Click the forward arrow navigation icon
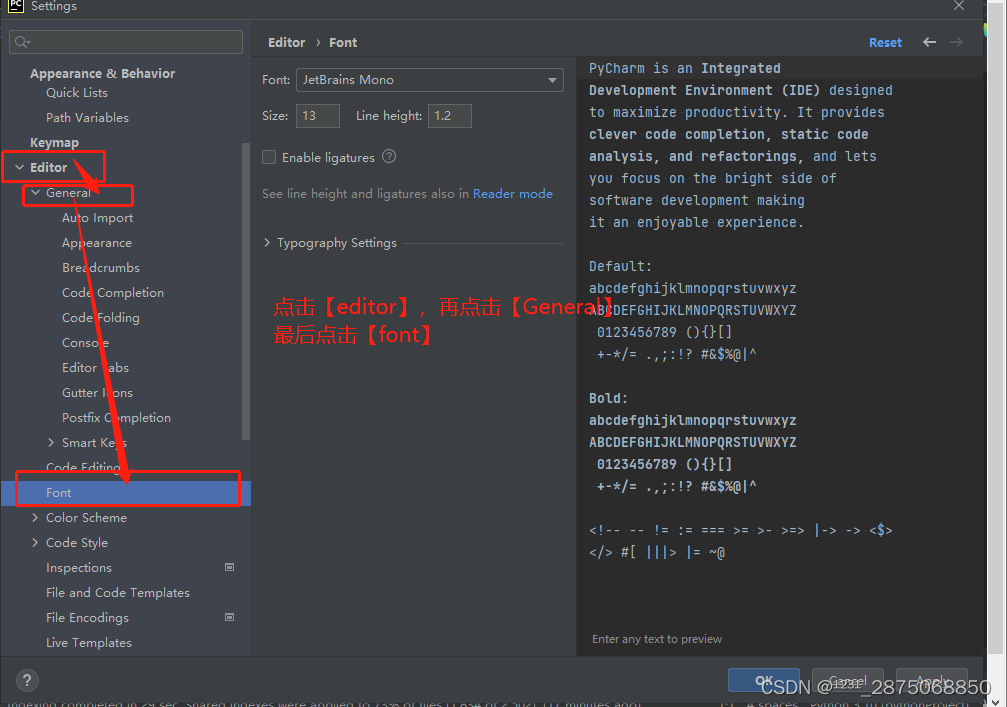Screen dimensions: 1007x707 coord(956,42)
